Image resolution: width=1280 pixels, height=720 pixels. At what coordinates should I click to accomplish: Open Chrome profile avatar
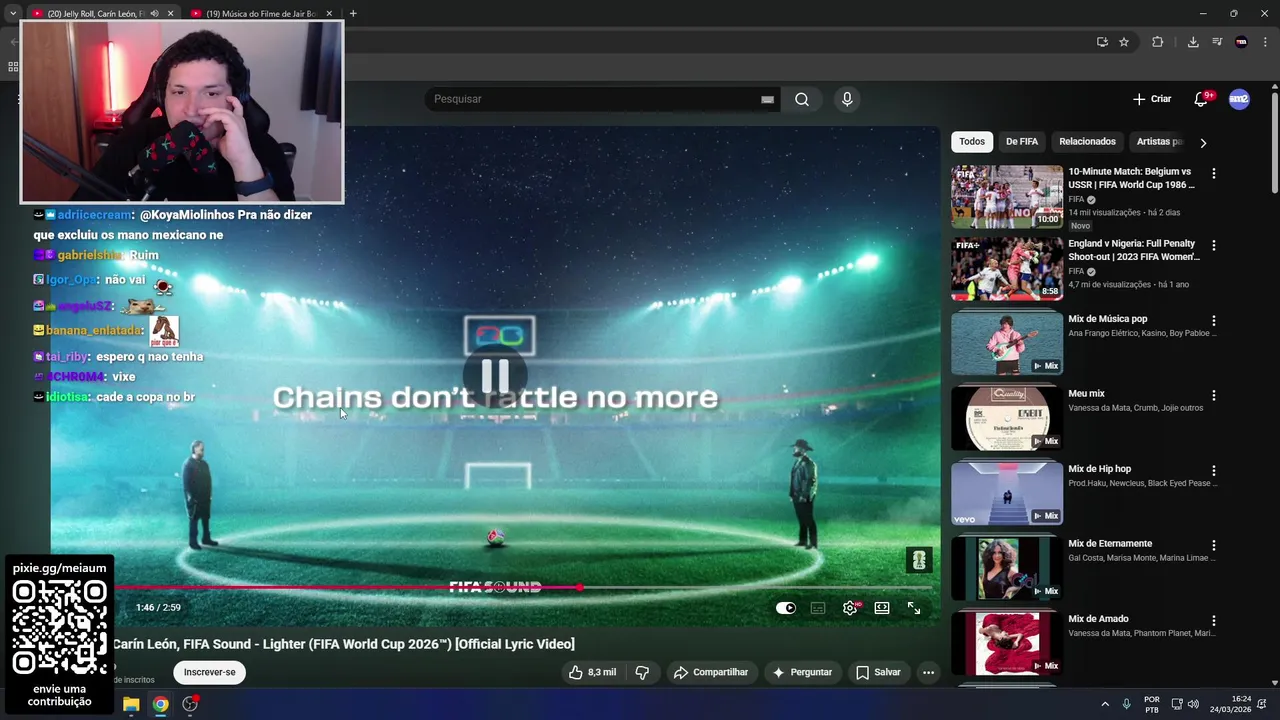pyautogui.click(x=1241, y=42)
